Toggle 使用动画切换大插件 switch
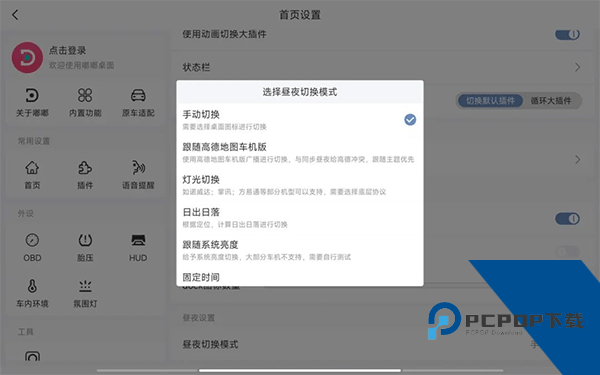 point(567,34)
